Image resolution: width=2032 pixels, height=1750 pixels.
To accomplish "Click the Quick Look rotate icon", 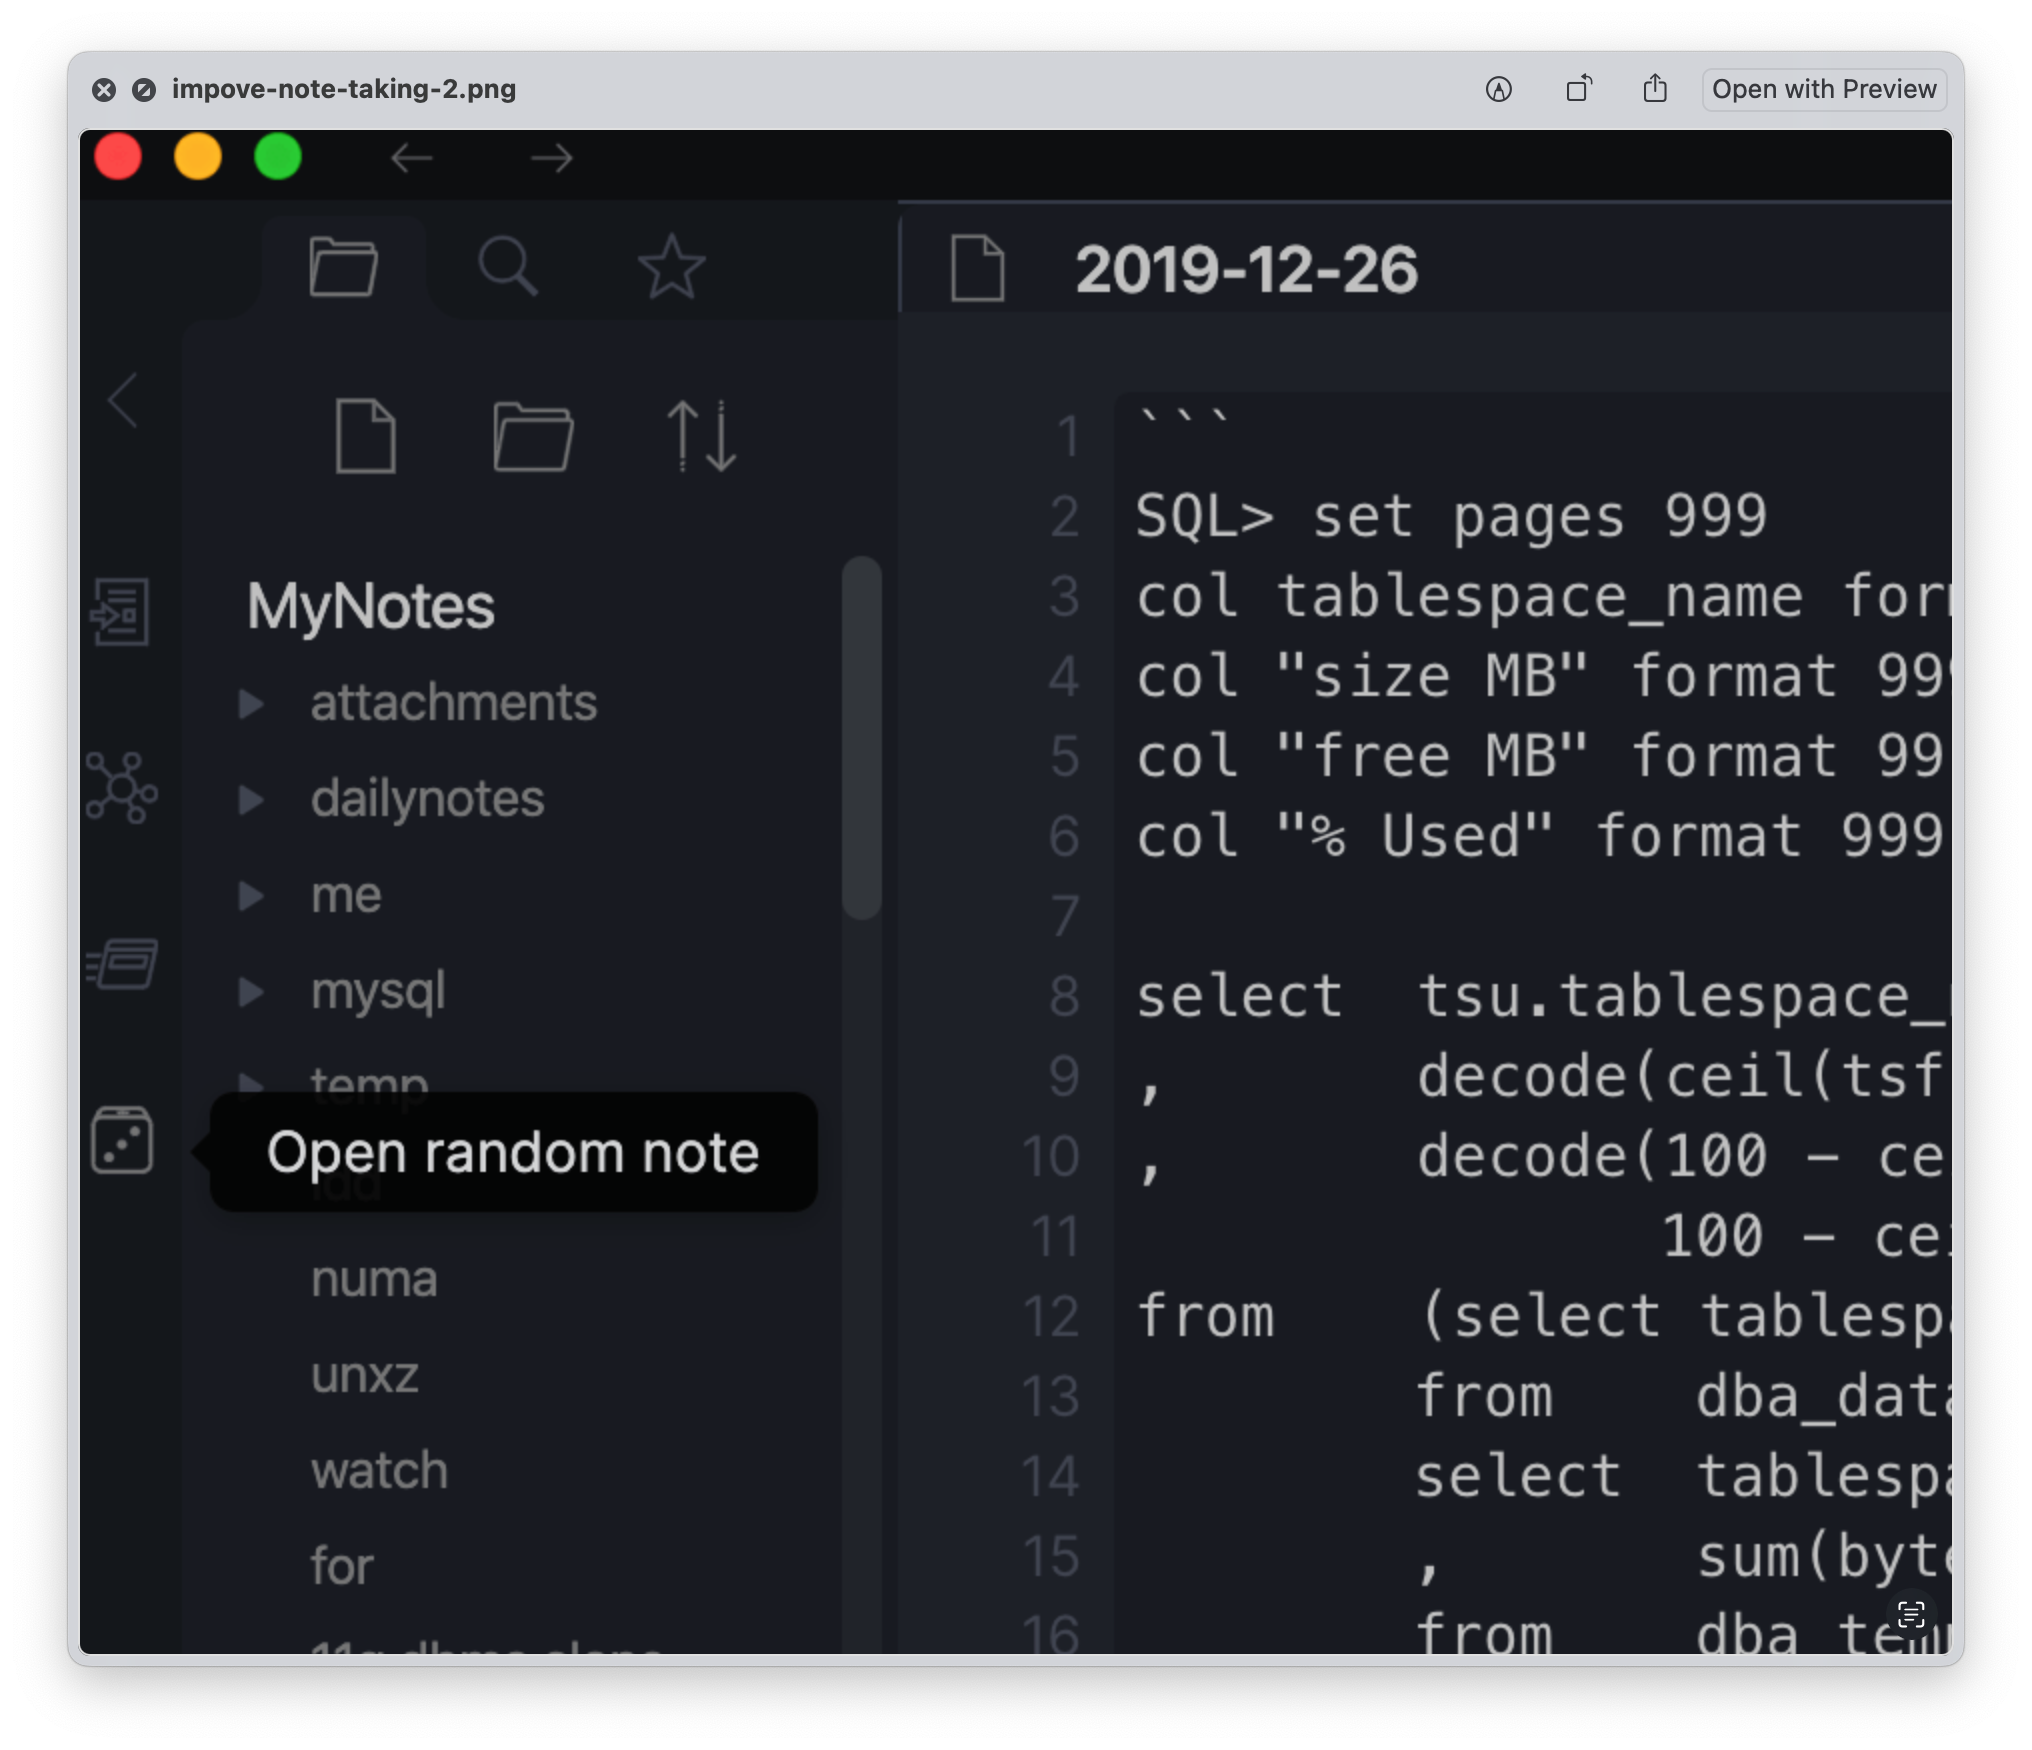I will click(1578, 89).
